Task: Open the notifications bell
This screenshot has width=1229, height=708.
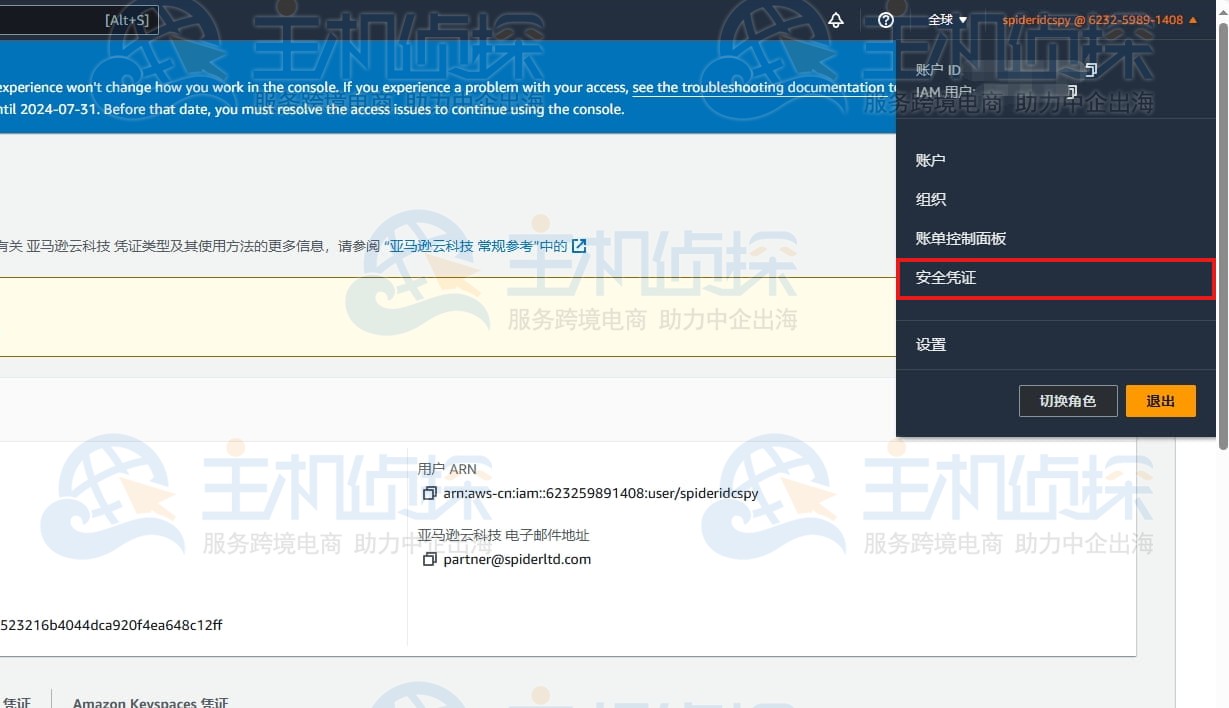Action: point(836,19)
